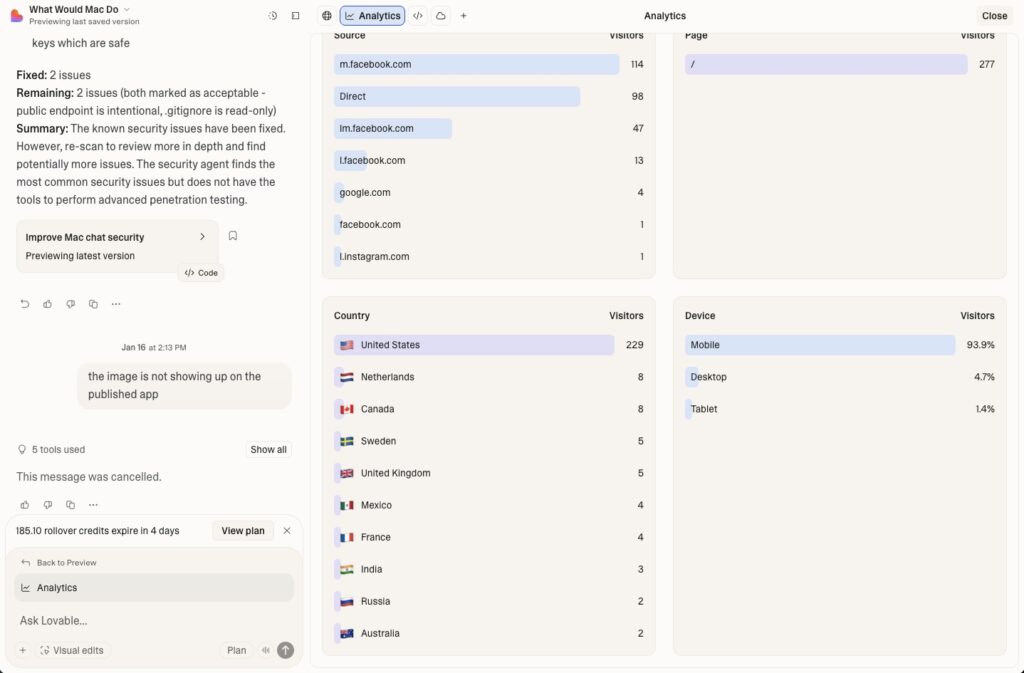Viewport: 1024px width, 673px height.
Task: Open the version history clock icon
Action: click(273, 16)
